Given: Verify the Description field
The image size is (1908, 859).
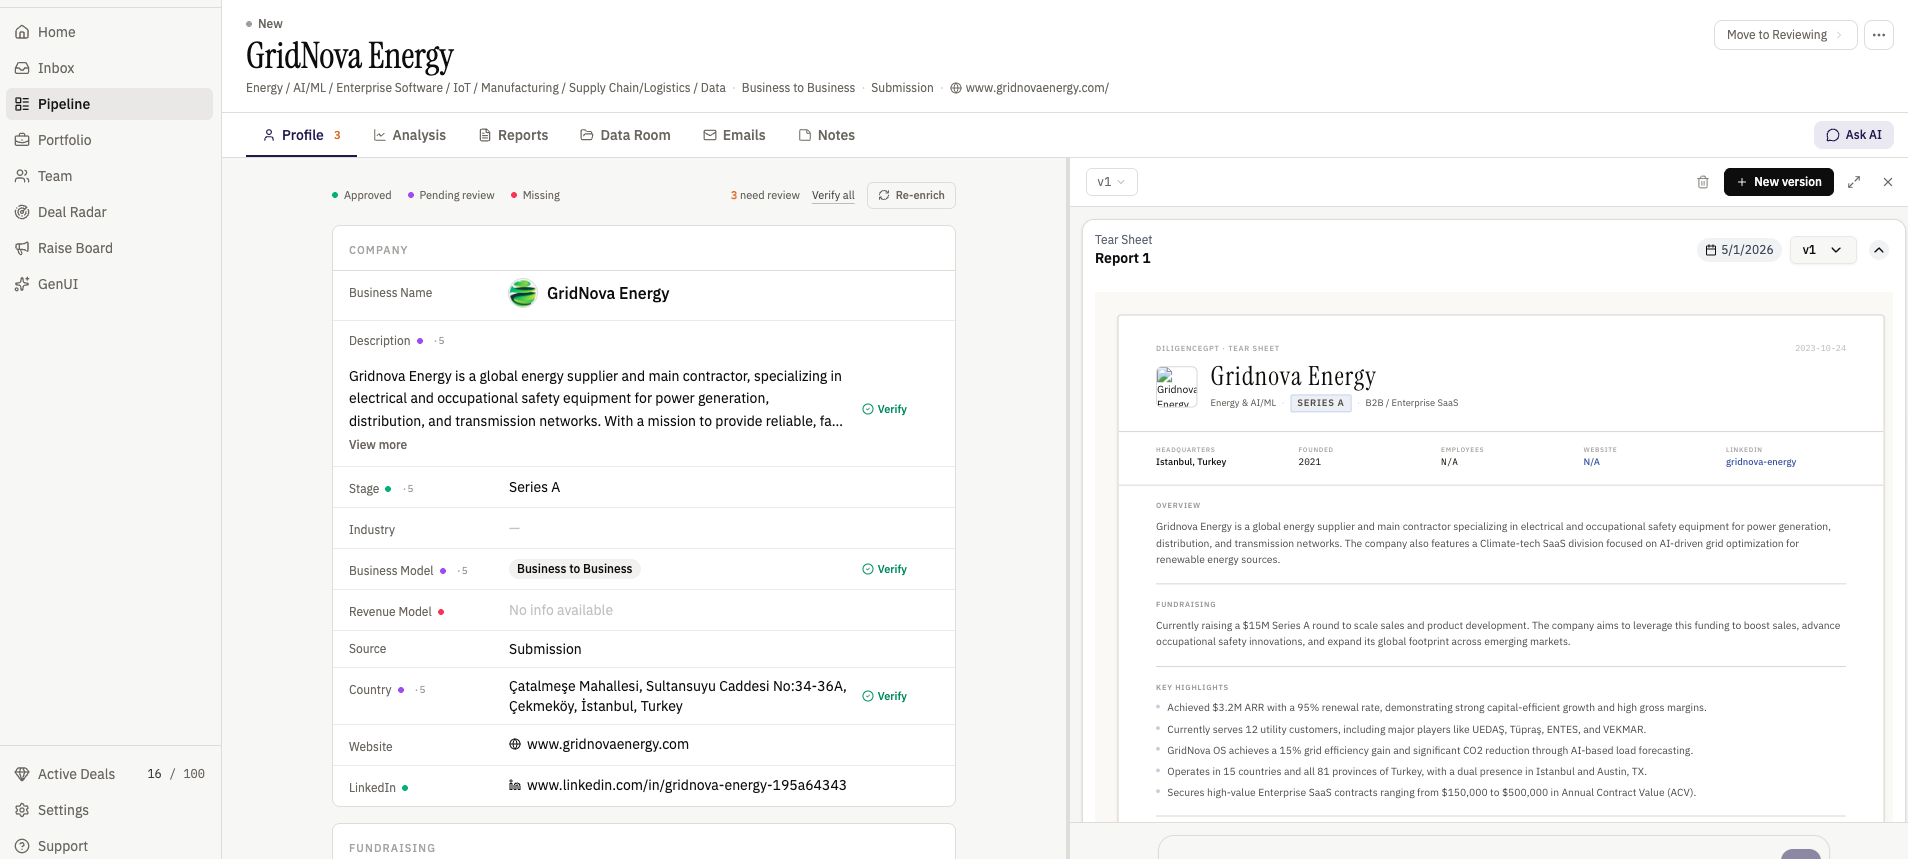Looking at the screenshot, I should [885, 409].
